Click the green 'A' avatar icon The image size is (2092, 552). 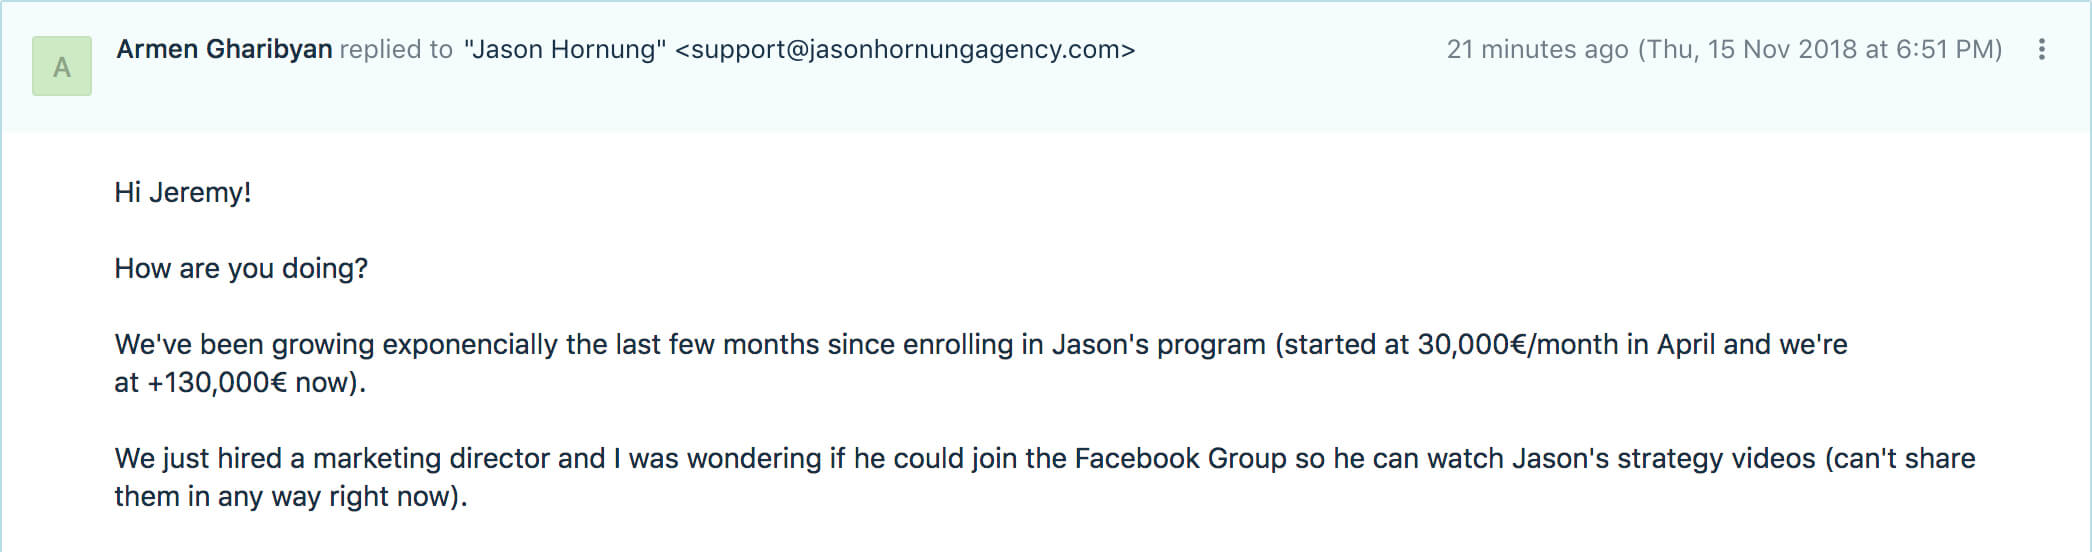click(62, 66)
